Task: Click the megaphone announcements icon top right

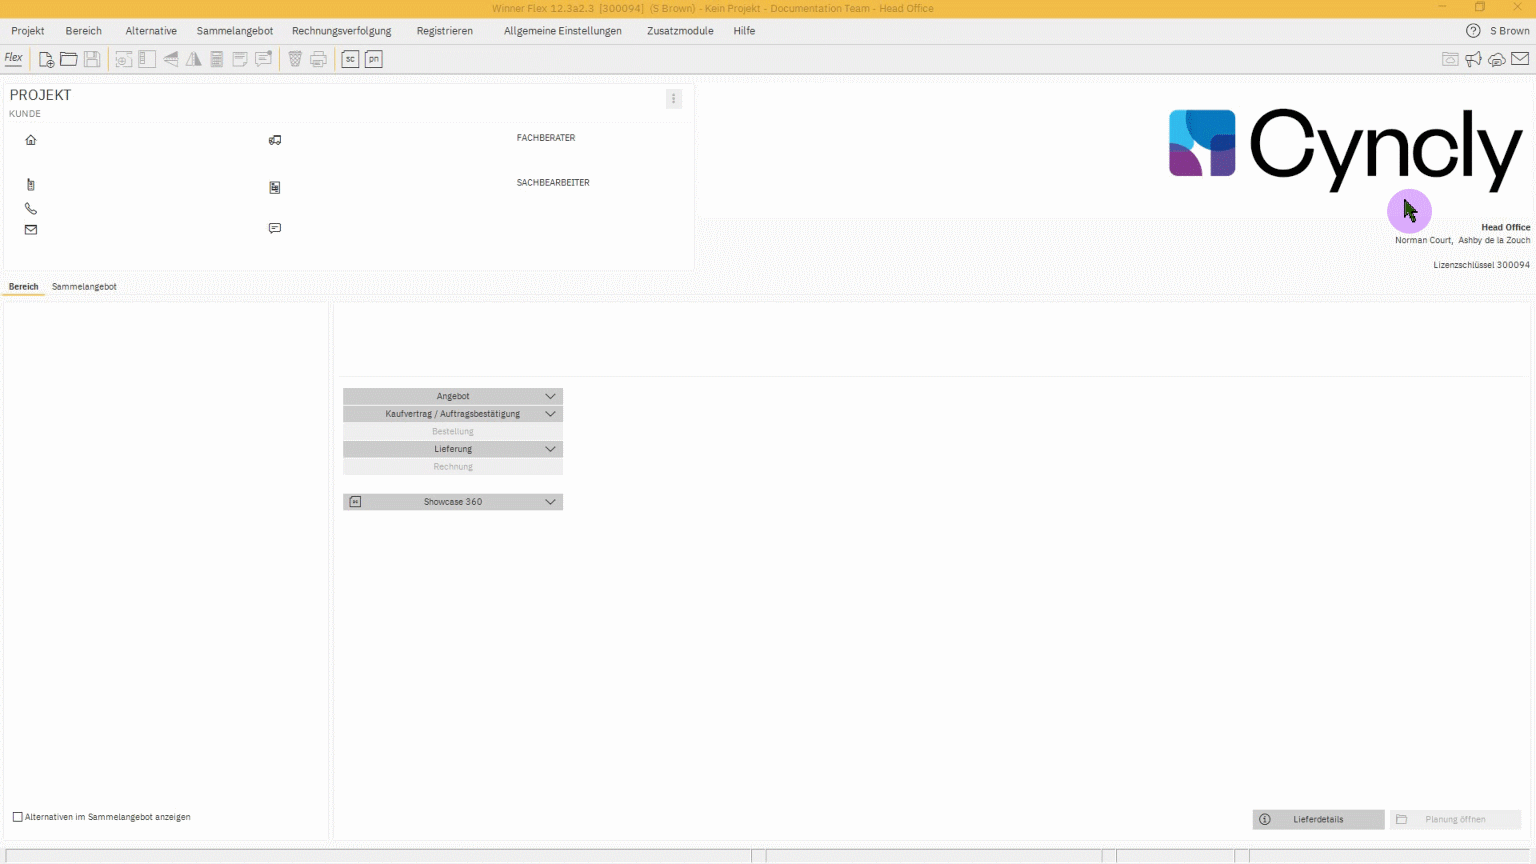Action: click(x=1473, y=59)
